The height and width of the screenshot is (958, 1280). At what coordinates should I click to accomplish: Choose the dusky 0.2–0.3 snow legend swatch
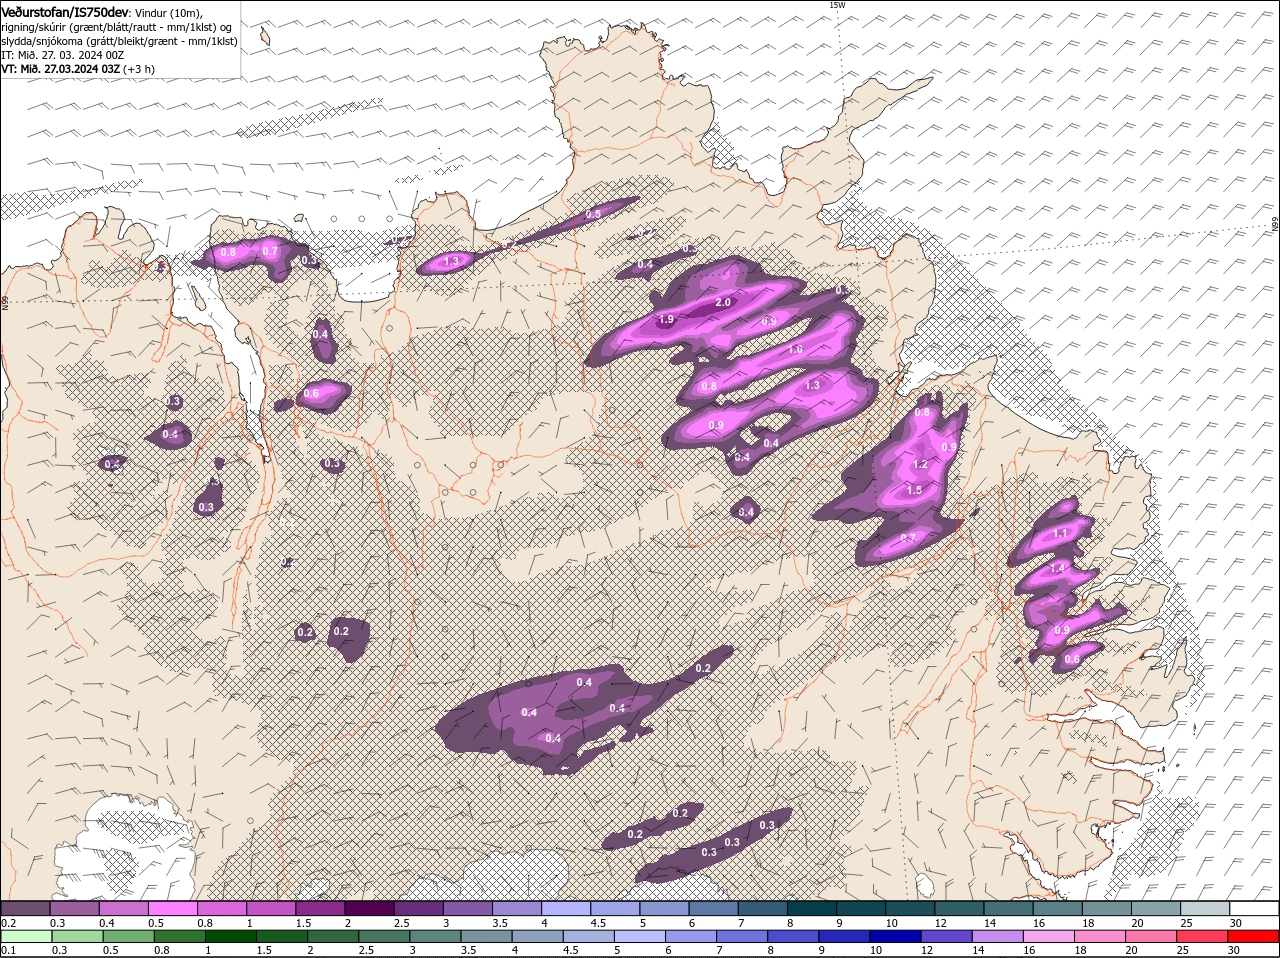[x=25, y=909]
